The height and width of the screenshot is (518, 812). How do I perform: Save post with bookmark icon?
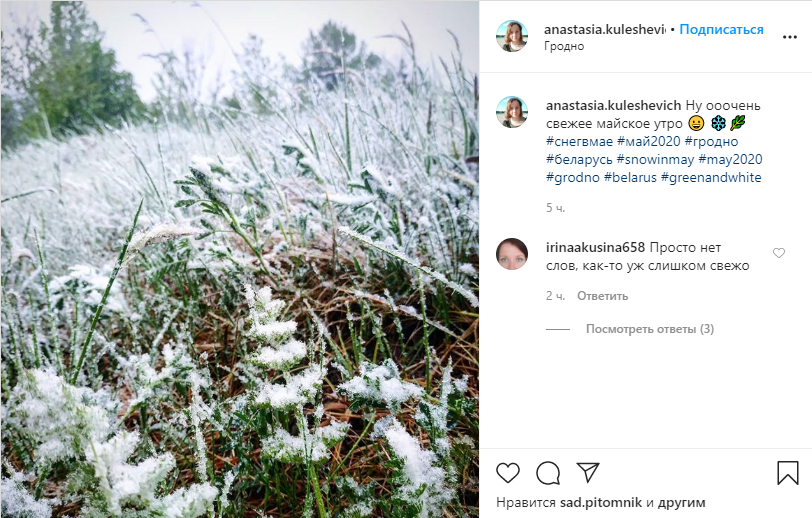point(788,473)
